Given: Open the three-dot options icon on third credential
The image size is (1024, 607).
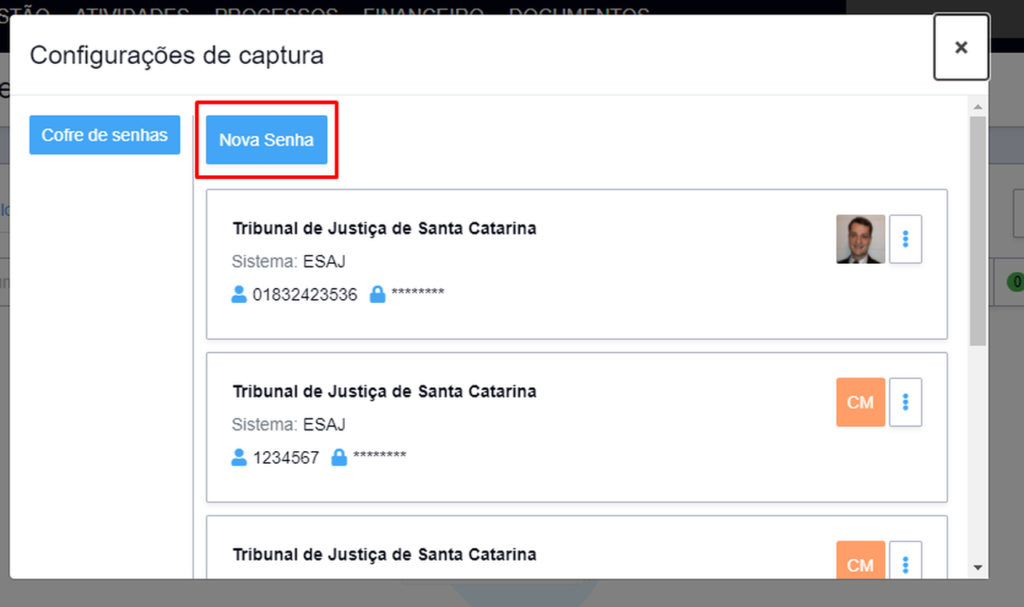Looking at the screenshot, I should pos(906,563).
